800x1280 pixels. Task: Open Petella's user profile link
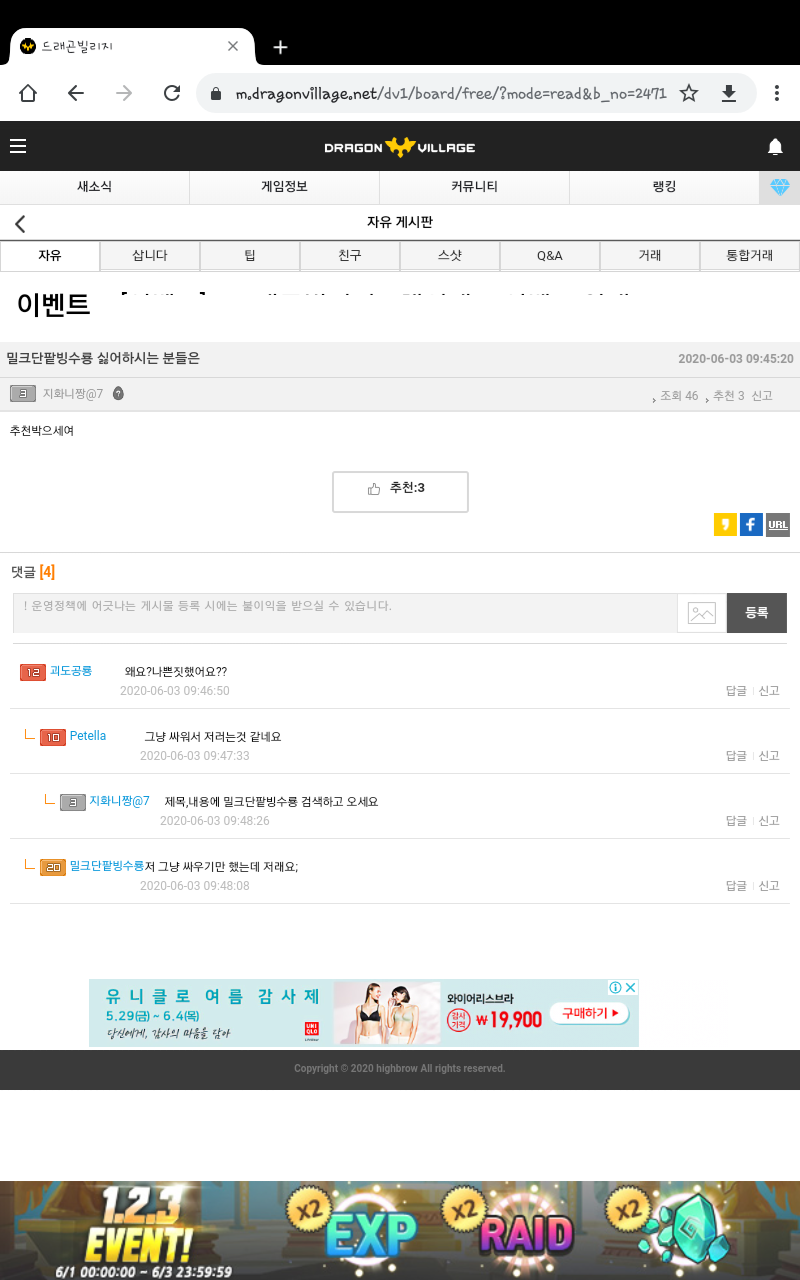pyautogui.click(x=88, y=736)
